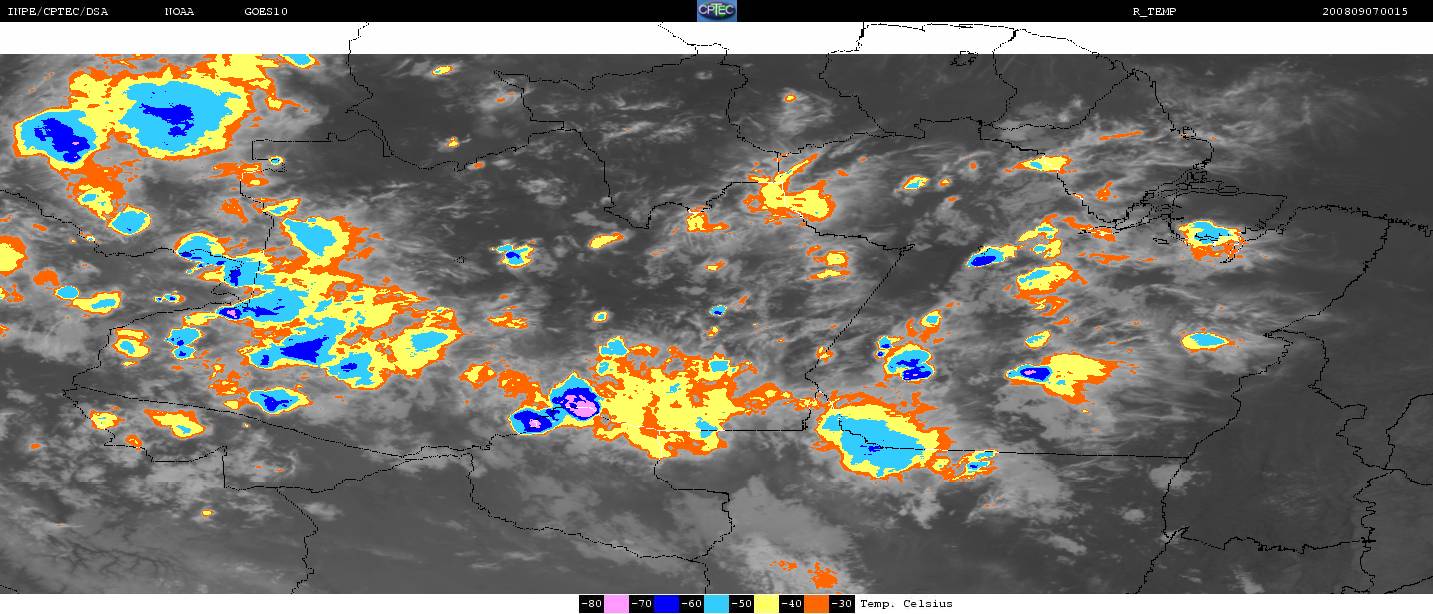Select the pink legend color swatch
Viewport: 1433px width, 614px height.
616,604
